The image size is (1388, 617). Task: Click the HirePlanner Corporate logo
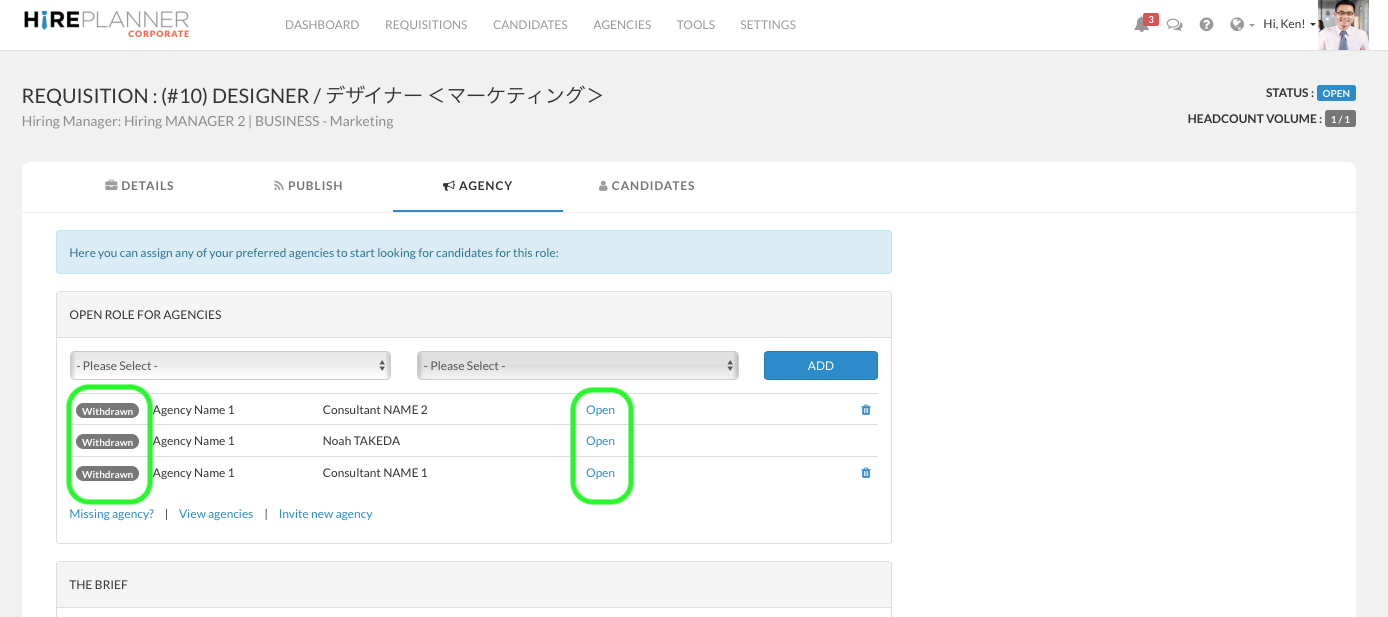click(x=105, y=24)
